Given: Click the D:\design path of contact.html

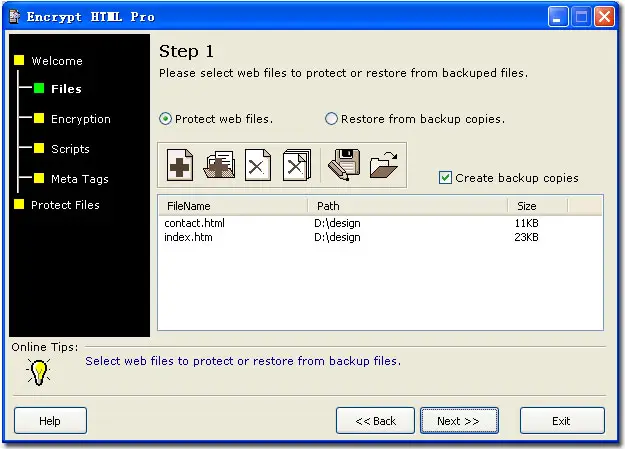Looking at the screenshot, I should (x=337, y=223).
